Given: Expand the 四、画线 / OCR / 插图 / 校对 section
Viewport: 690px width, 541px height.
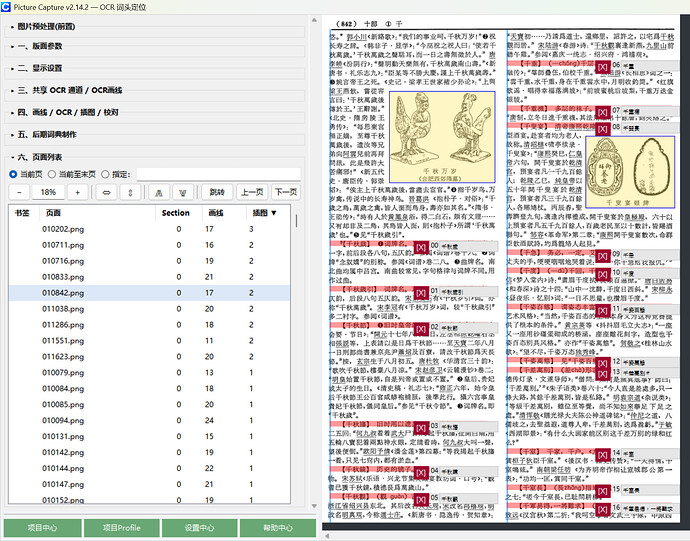Looking at the screenshot, I should pyautogui.click(x=67, y=112).
